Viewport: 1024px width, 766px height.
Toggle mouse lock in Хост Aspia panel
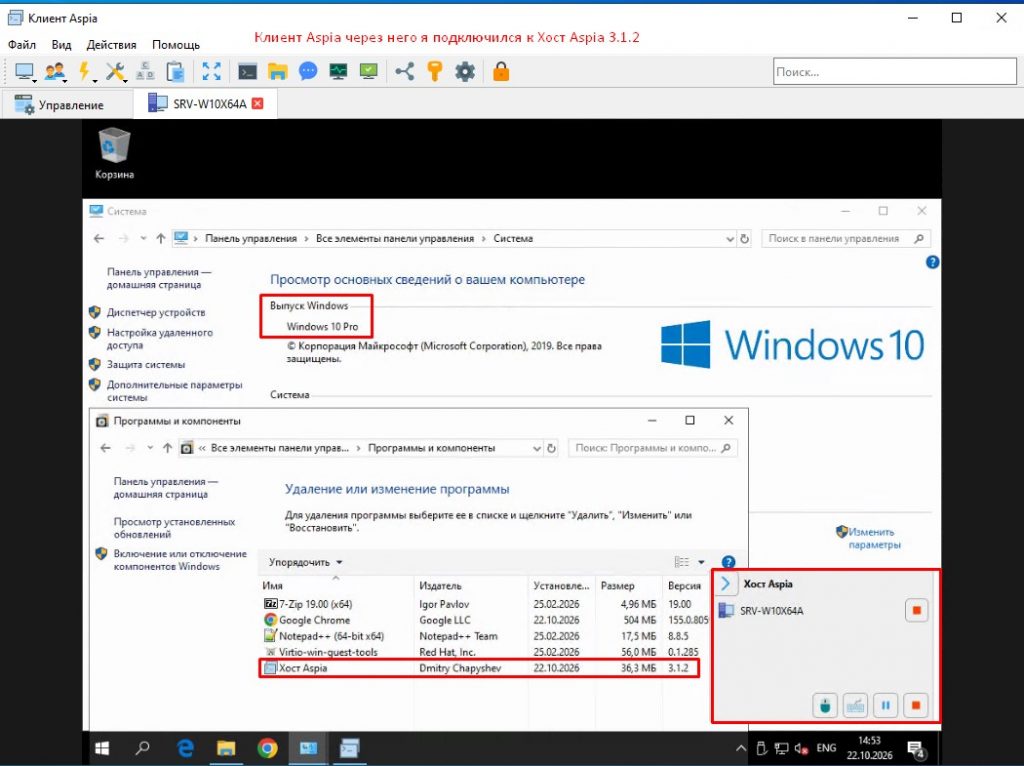click(x=825, y=705)
